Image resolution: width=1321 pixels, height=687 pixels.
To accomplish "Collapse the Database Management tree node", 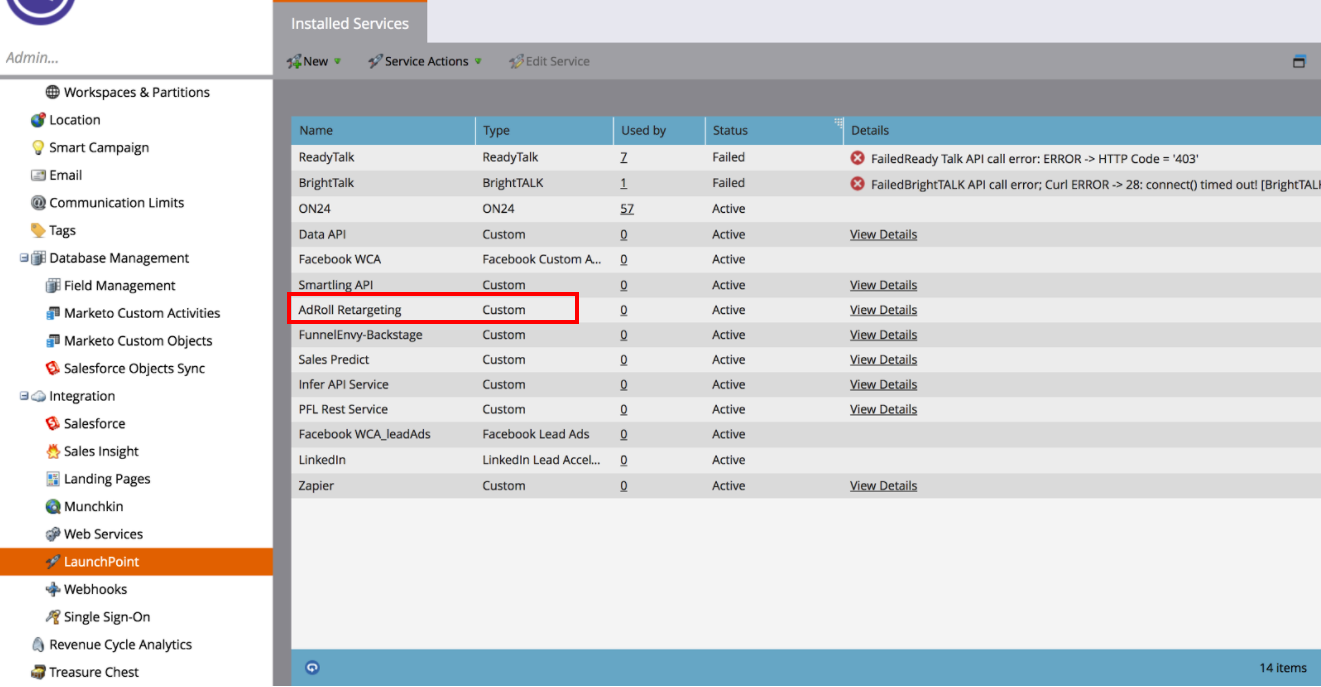I will 24,258.
